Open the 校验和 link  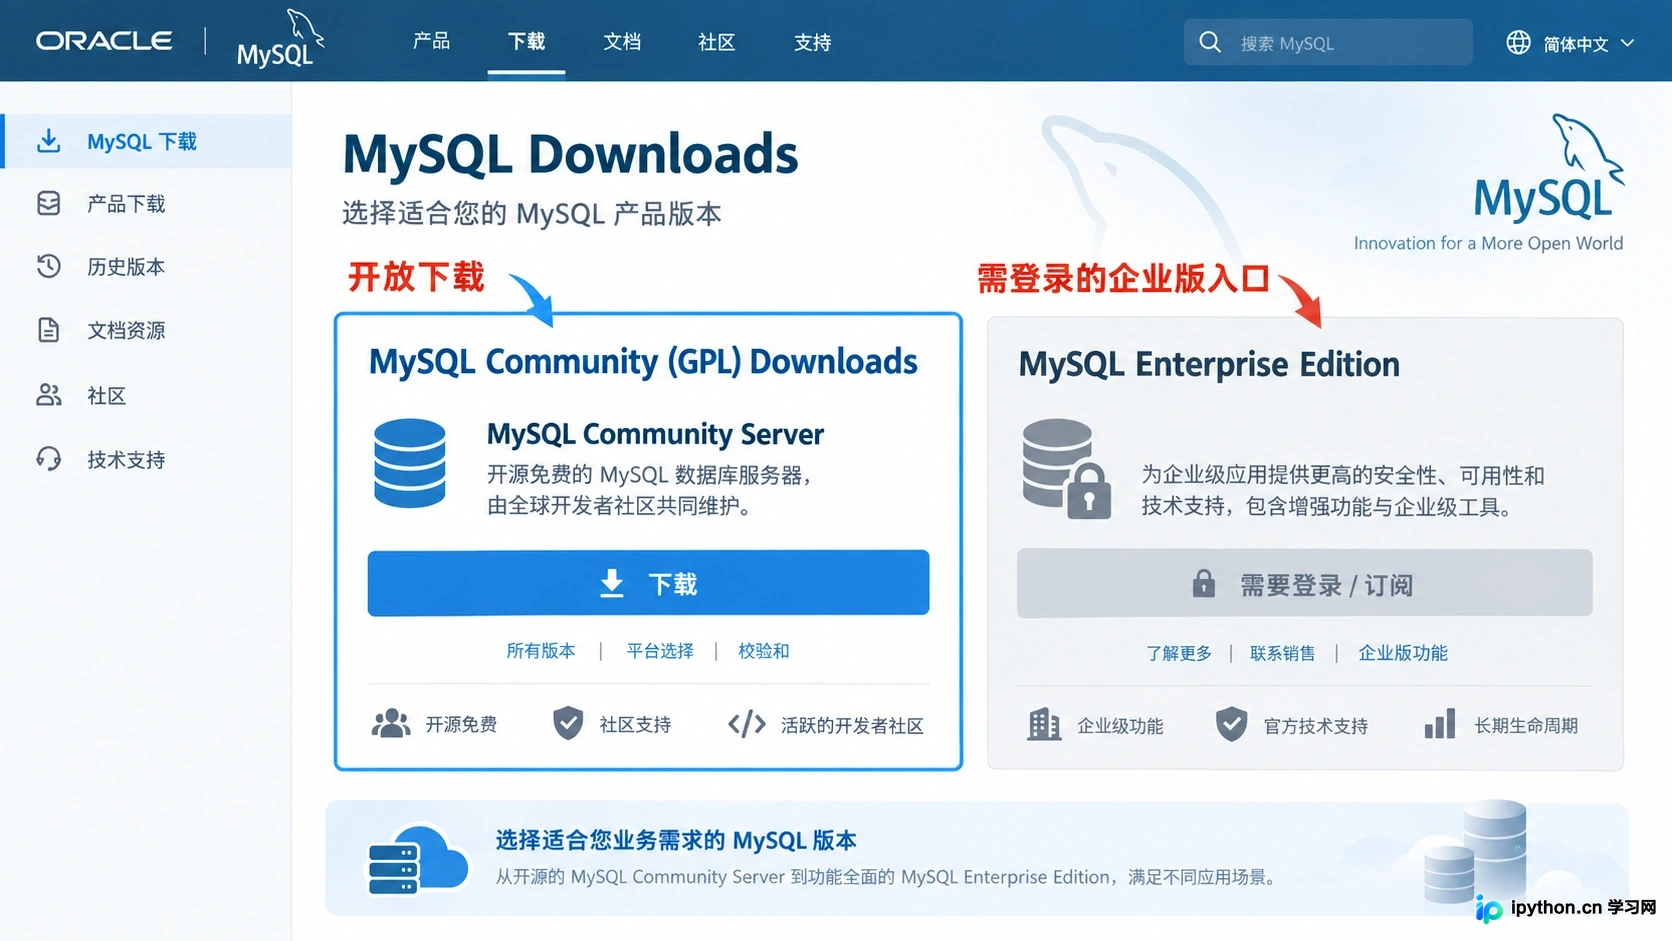click(x=764, y=651)
